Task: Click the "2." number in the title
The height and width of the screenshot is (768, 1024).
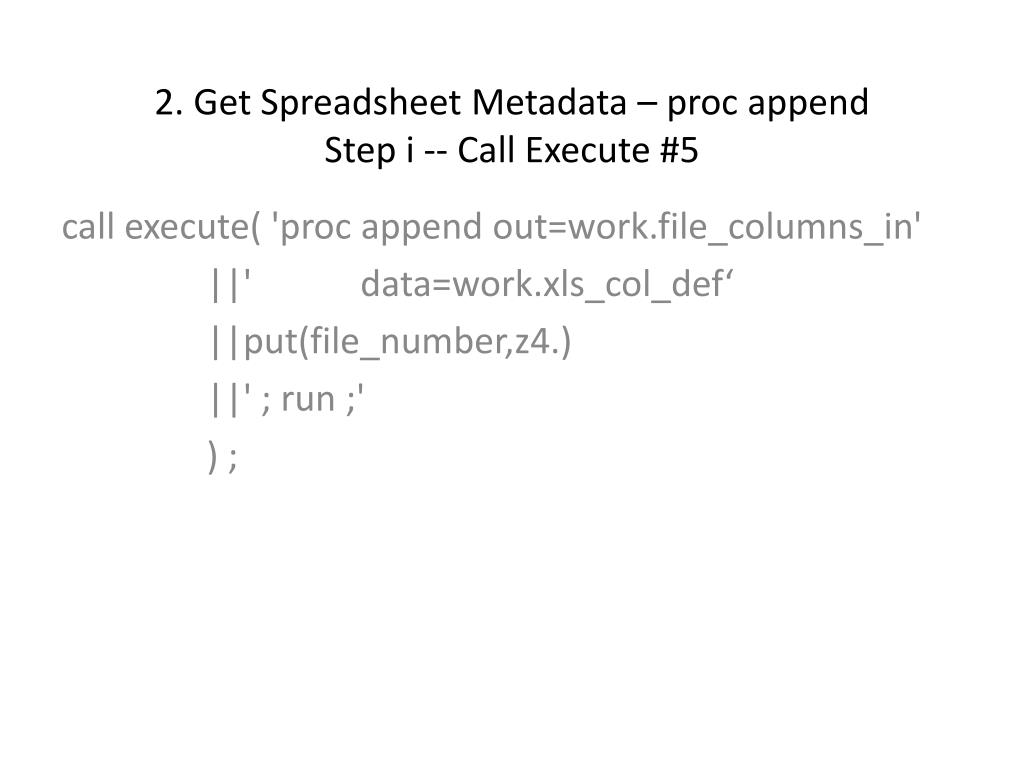Action: tap(168, 103)
